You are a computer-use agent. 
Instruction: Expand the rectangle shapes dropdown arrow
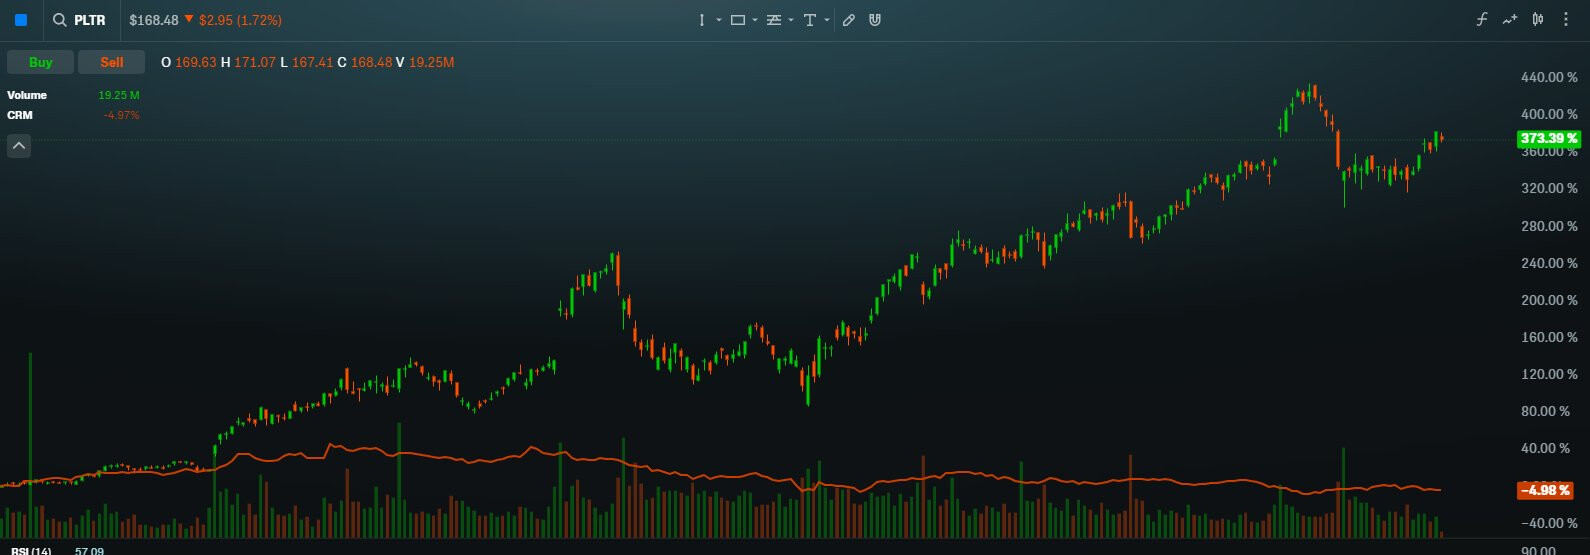point(755,20)
